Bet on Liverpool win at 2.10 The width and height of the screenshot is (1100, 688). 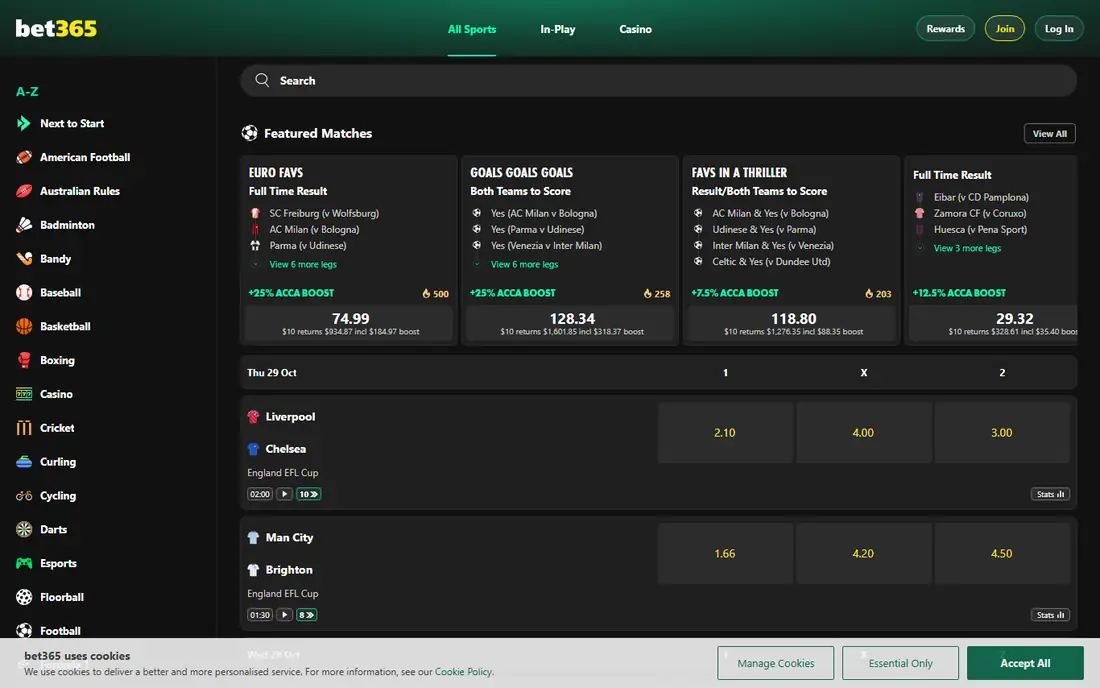[725, 433]
